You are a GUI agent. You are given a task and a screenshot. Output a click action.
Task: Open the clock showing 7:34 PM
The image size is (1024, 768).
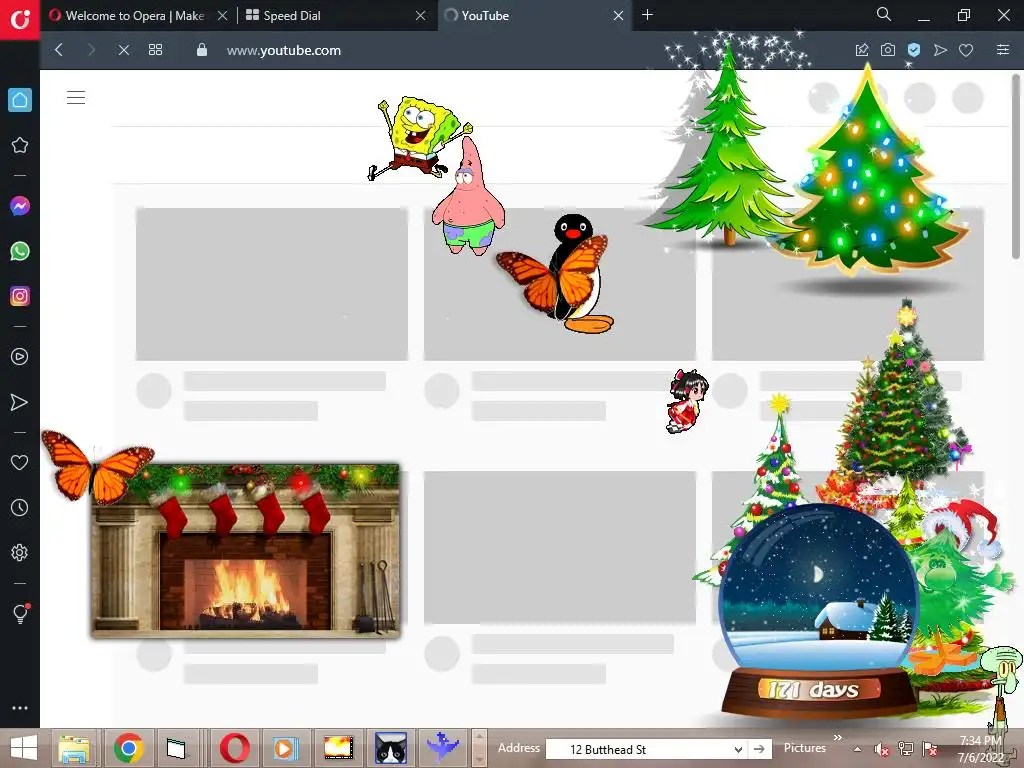[980, 741]
